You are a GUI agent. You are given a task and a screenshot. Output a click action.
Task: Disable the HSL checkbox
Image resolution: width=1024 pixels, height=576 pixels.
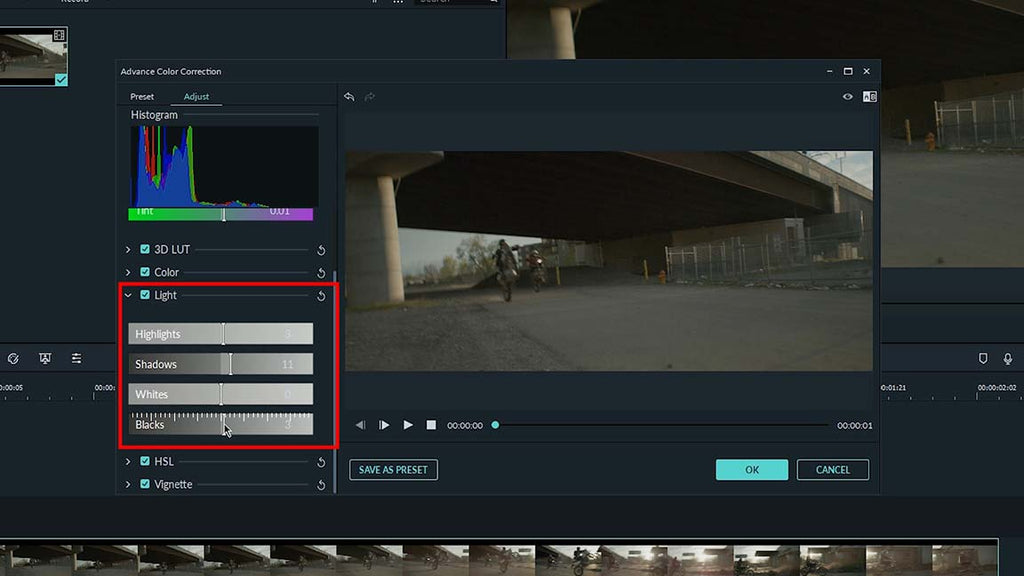145,461
